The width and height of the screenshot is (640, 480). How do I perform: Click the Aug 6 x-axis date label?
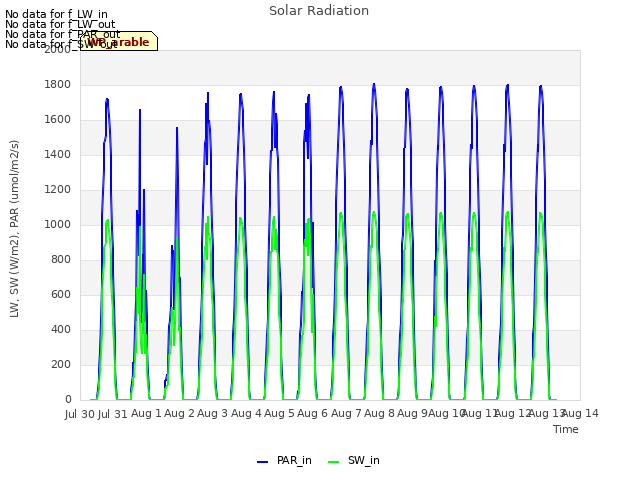click(313, 413)
